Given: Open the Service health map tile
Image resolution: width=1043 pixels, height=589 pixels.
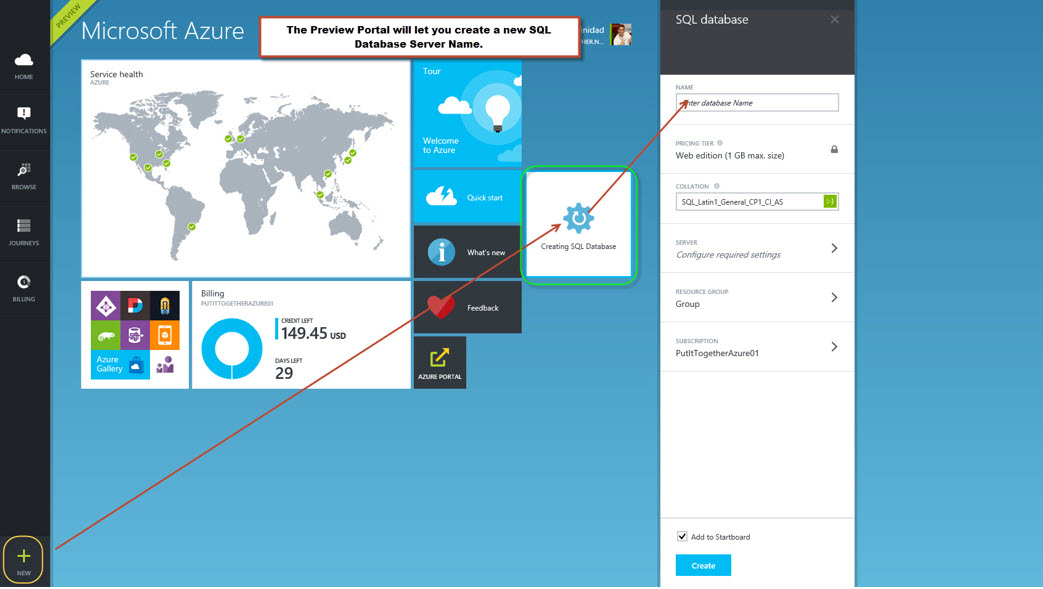Looking at the screenshot, I should click(245, 168).
